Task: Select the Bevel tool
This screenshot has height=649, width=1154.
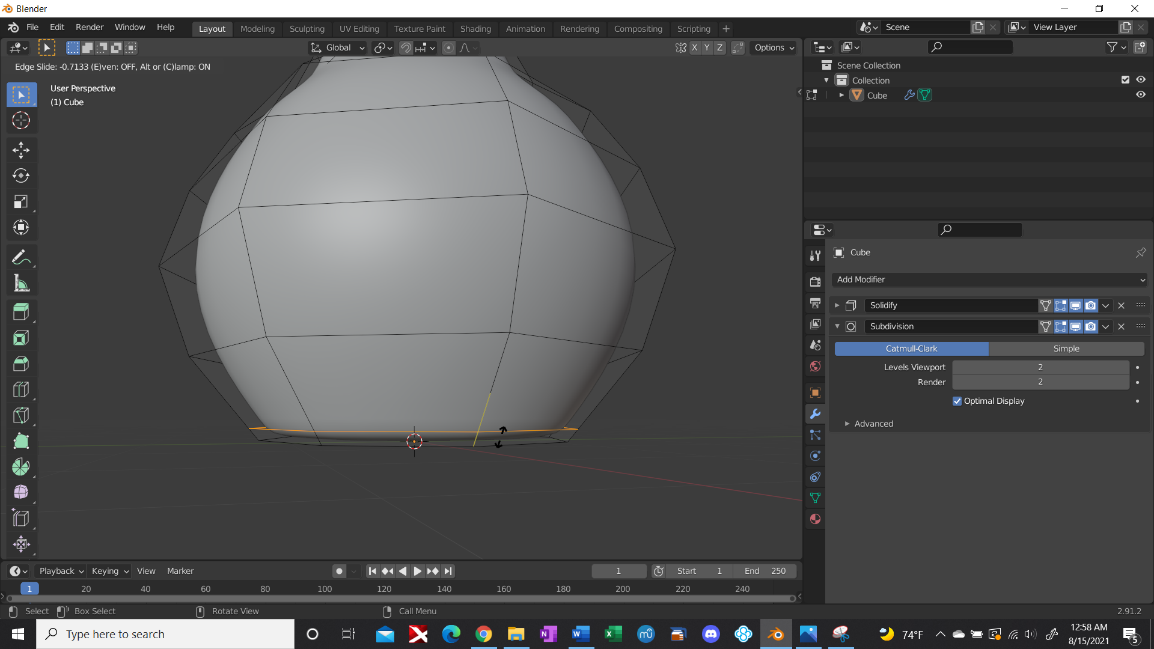Action: pos(21,363)
